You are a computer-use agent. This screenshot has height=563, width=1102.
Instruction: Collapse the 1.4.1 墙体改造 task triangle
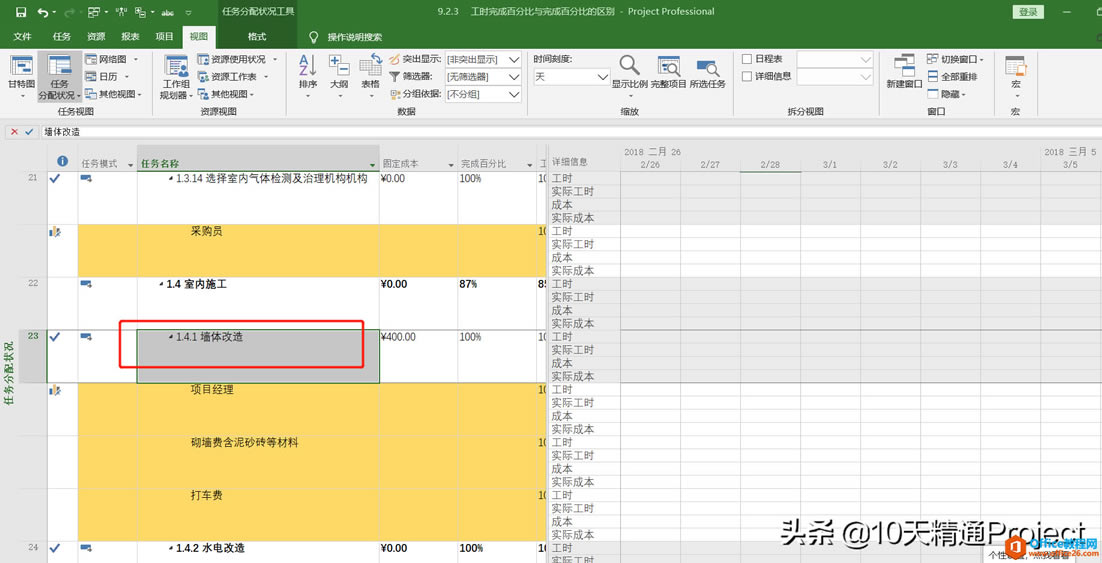pos(171,337)
